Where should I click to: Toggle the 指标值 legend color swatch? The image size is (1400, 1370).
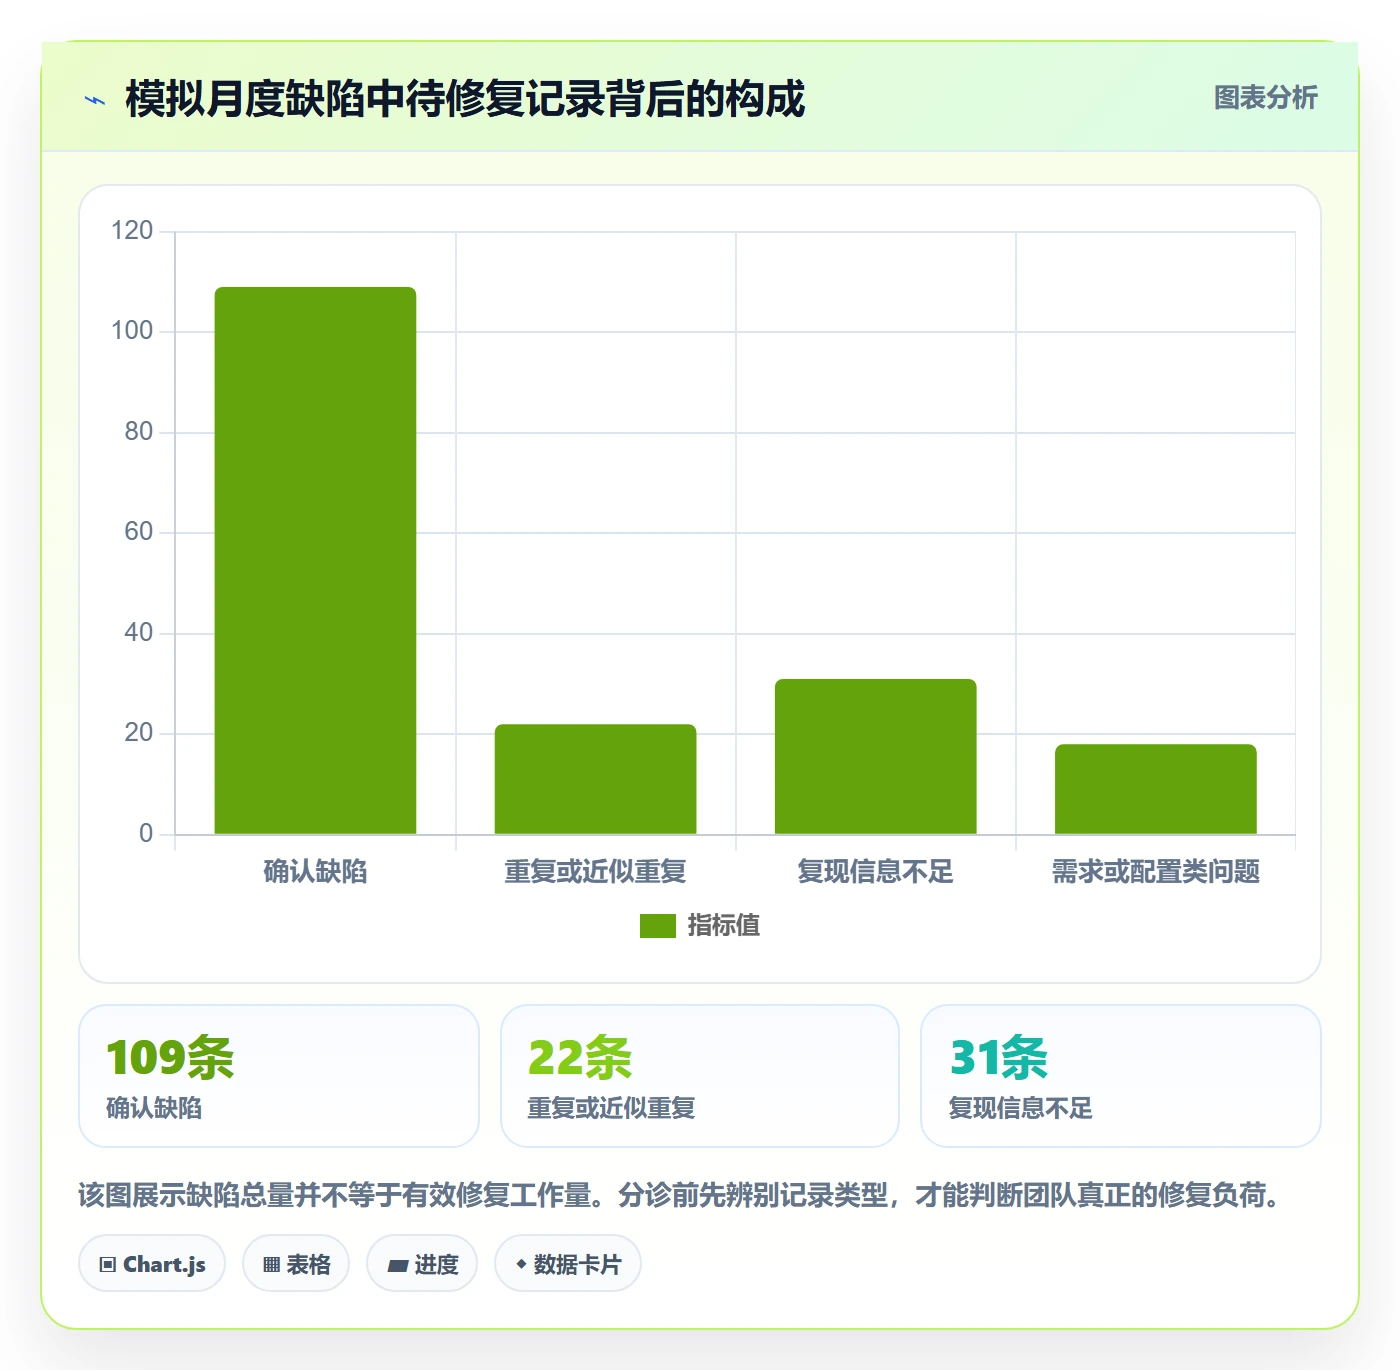coord(658,926)
